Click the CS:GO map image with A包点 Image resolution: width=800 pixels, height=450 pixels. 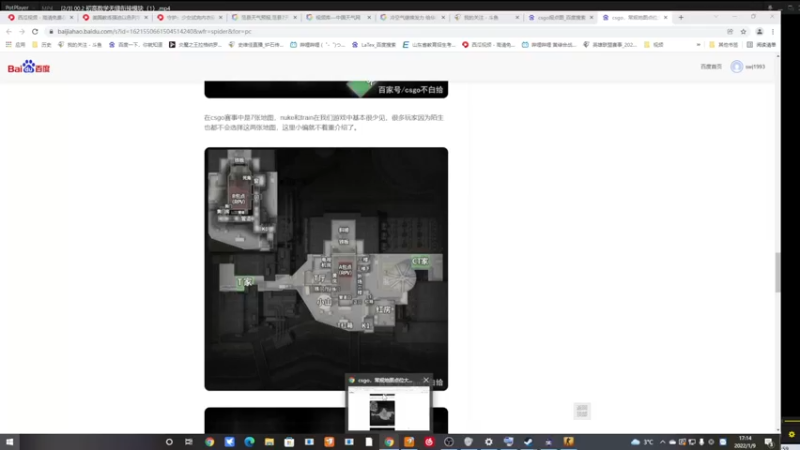[x=326, y=269]
